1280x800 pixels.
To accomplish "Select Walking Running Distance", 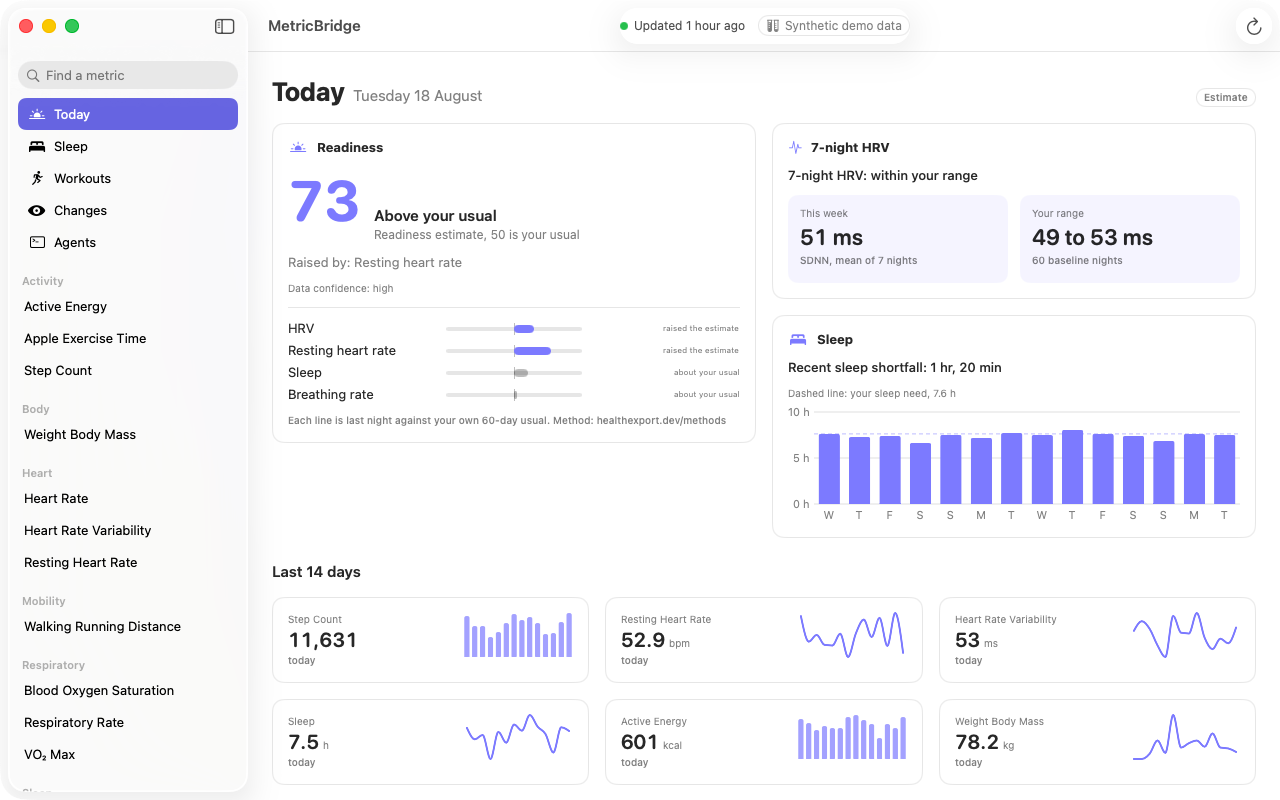I will tap(128, 626).
